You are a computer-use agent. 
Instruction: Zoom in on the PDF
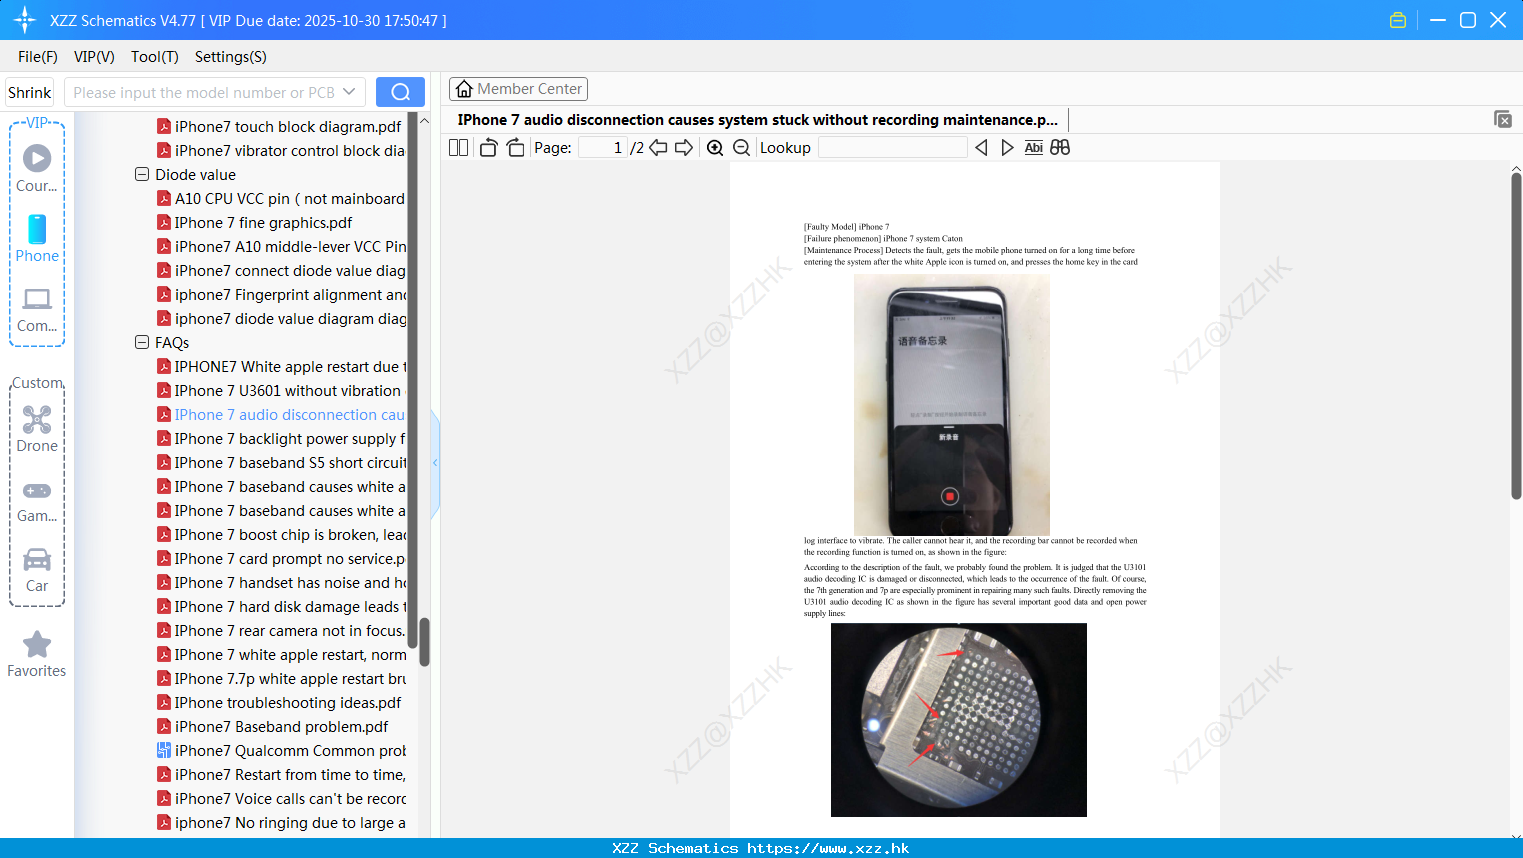pos(715,147)
